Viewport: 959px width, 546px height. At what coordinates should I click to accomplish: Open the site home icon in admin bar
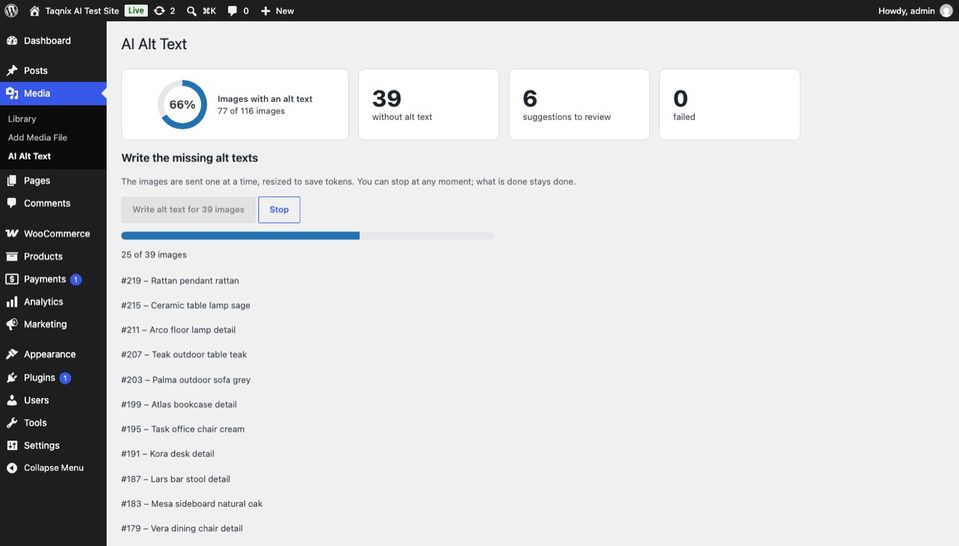34,11
